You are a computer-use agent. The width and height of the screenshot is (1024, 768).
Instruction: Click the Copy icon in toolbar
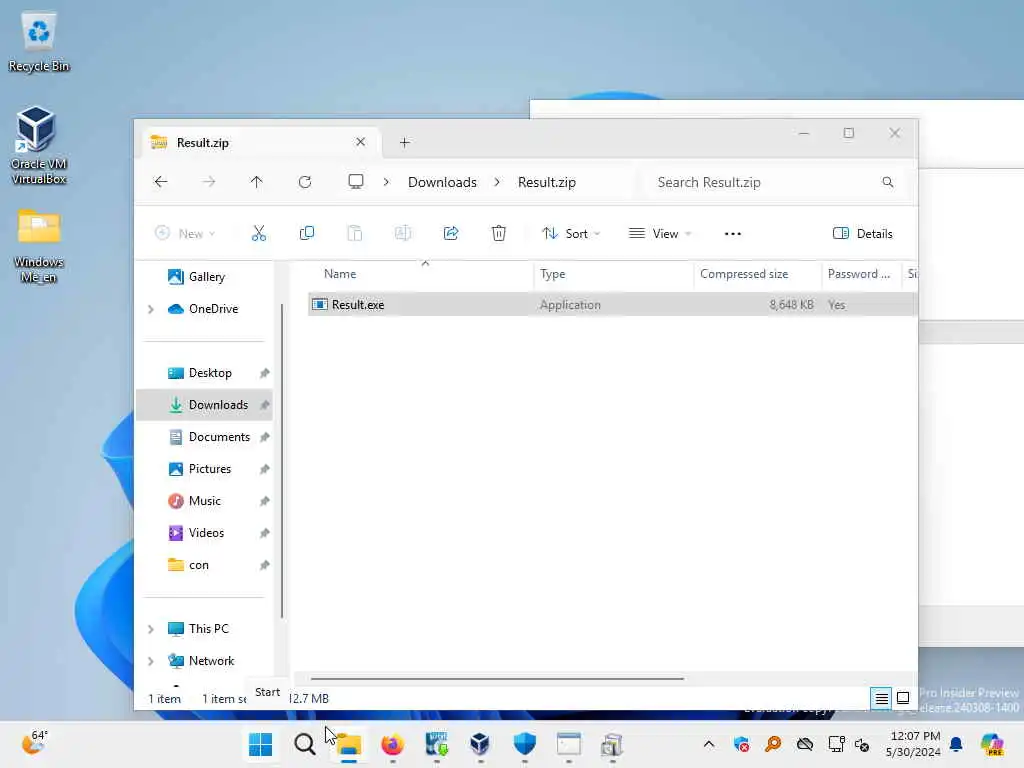coord(306,233)
